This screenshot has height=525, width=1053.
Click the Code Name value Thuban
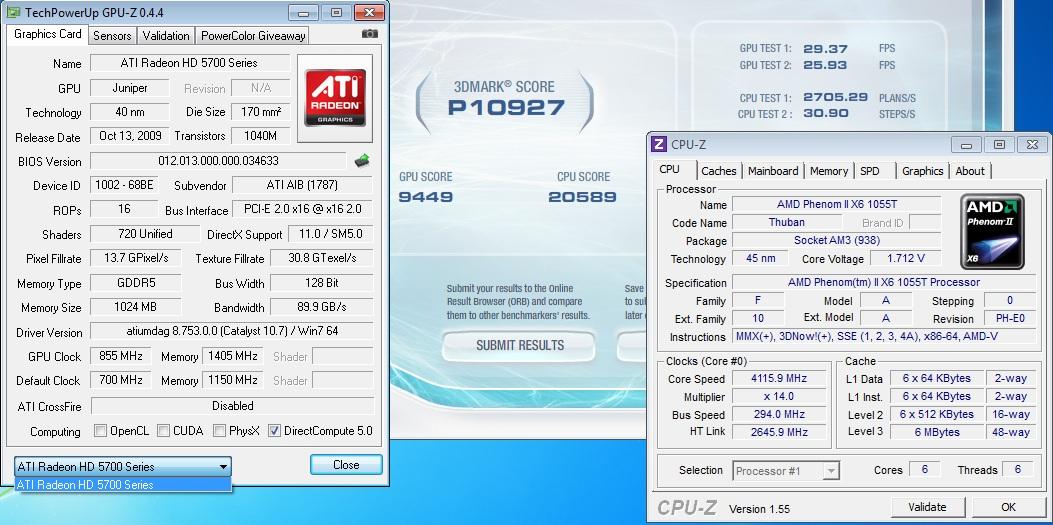point(786,222)
